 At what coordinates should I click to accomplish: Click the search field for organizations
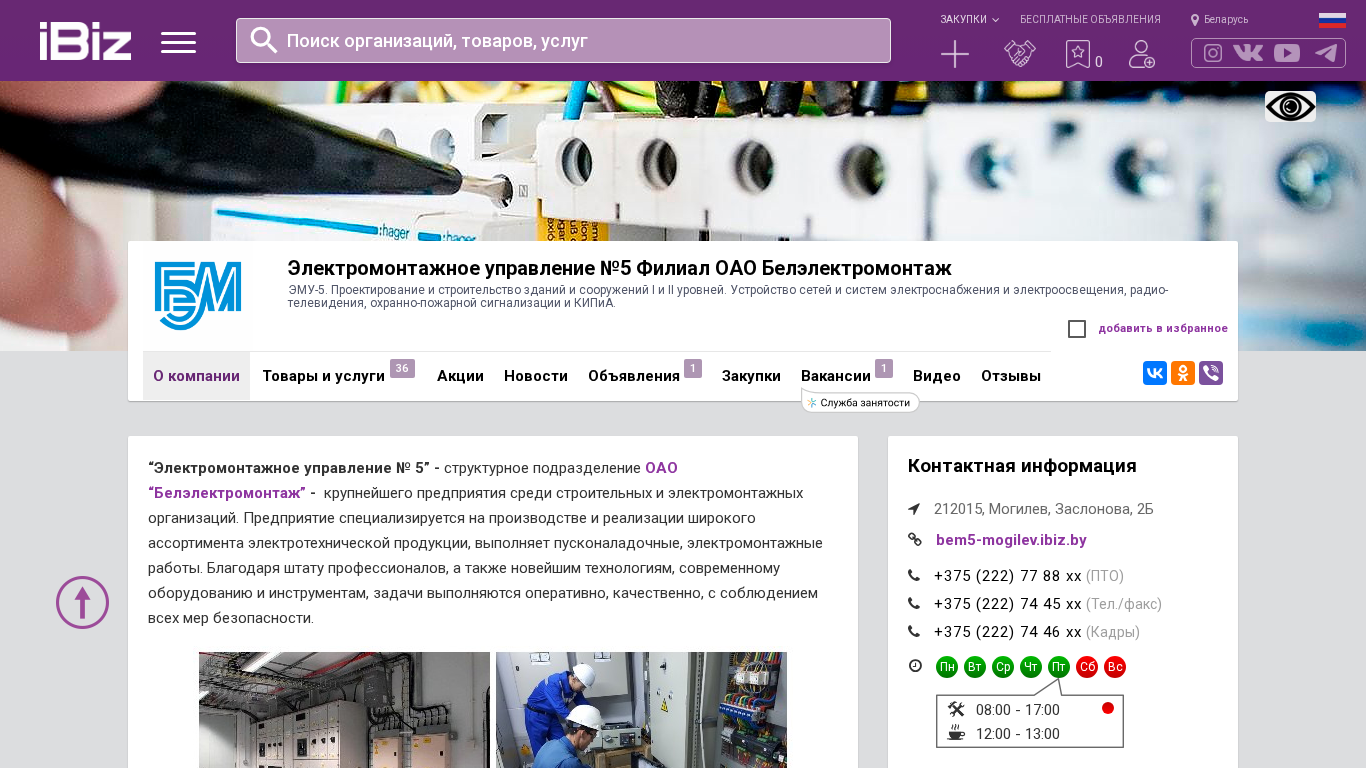[563, 40]
